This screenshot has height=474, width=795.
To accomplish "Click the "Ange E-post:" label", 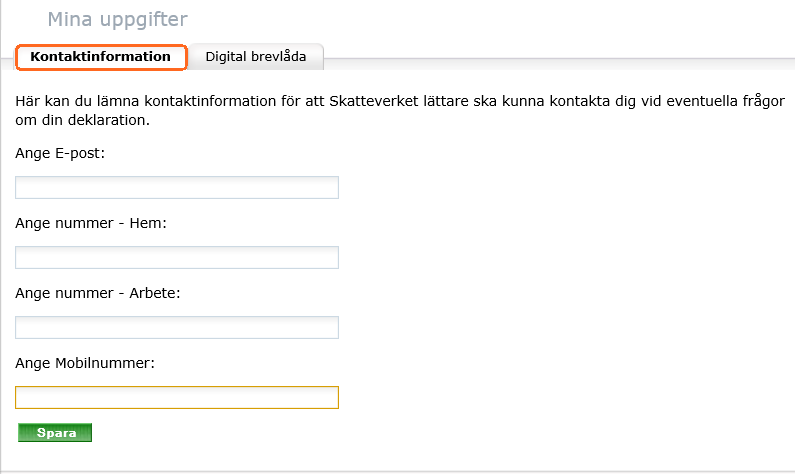I will pyautogui.click(x=60, y=154).
